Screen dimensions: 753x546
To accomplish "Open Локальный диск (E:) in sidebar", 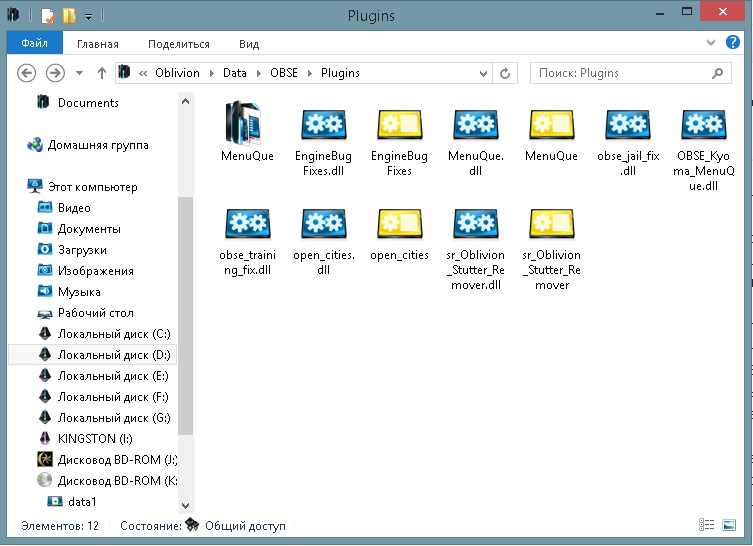I will (113, 376).
